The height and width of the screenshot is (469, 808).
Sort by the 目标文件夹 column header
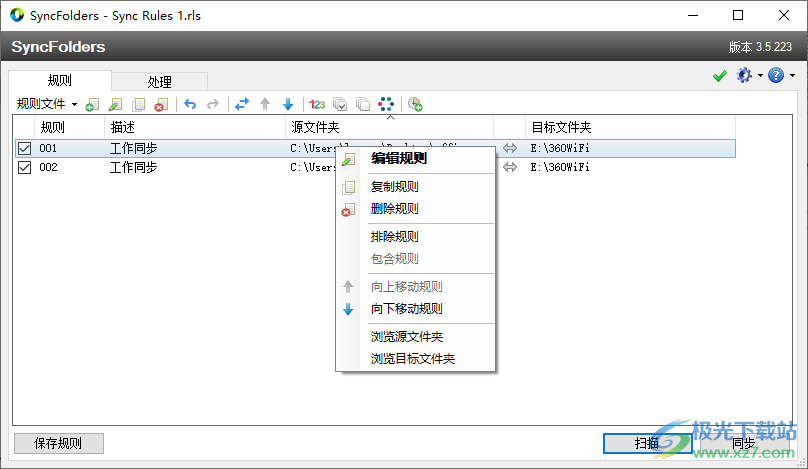630,127
